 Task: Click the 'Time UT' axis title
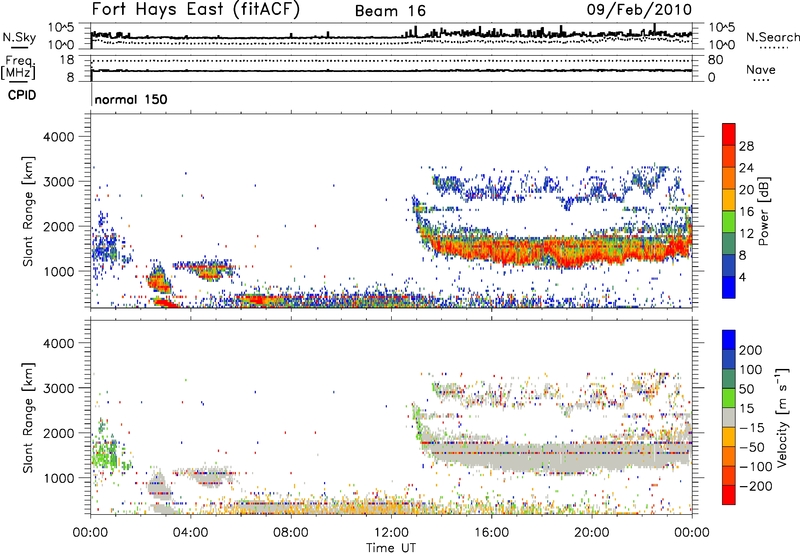pyautogui.click(x=391, y=548)
